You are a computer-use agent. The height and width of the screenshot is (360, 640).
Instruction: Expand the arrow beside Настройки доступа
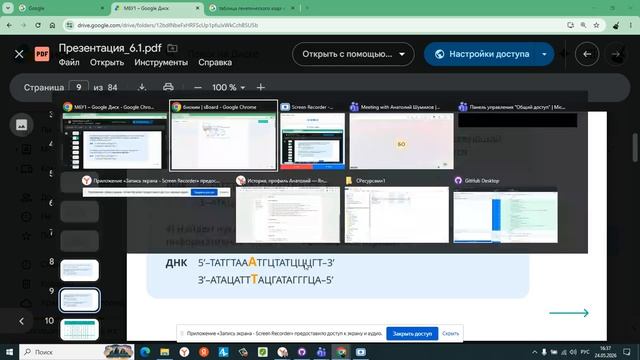pyautogui.click(x=544, y=54)
